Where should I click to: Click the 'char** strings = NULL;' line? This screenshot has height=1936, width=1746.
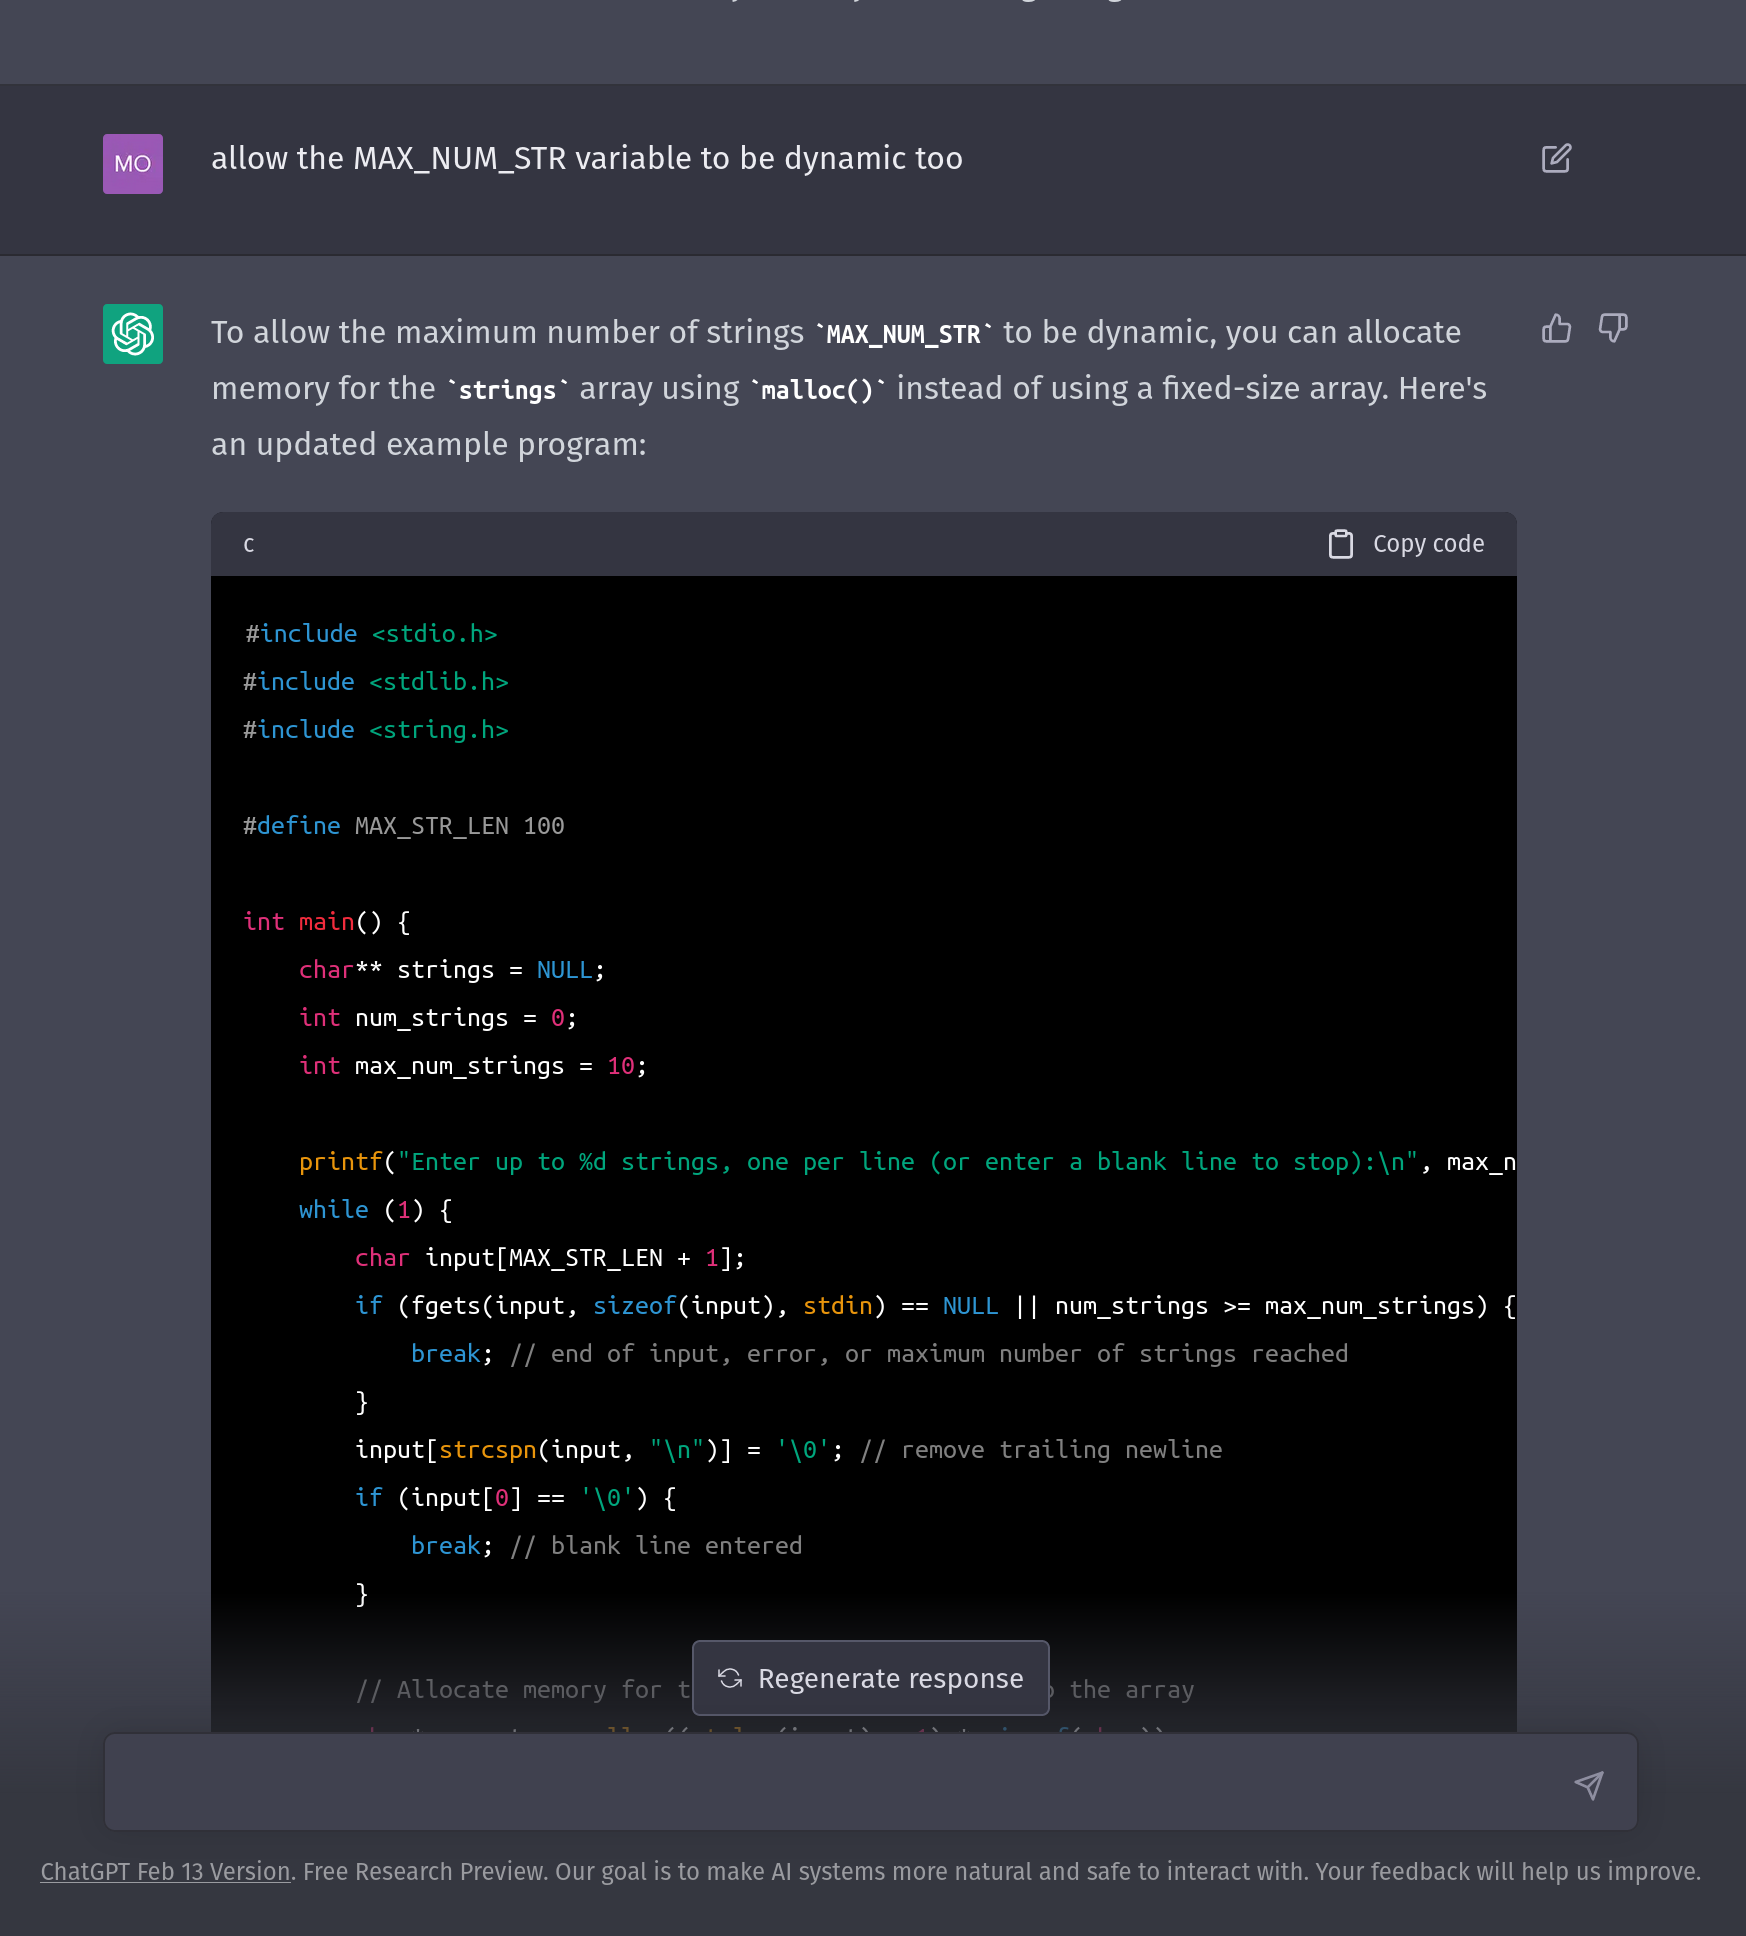click(x=452, y=970)
